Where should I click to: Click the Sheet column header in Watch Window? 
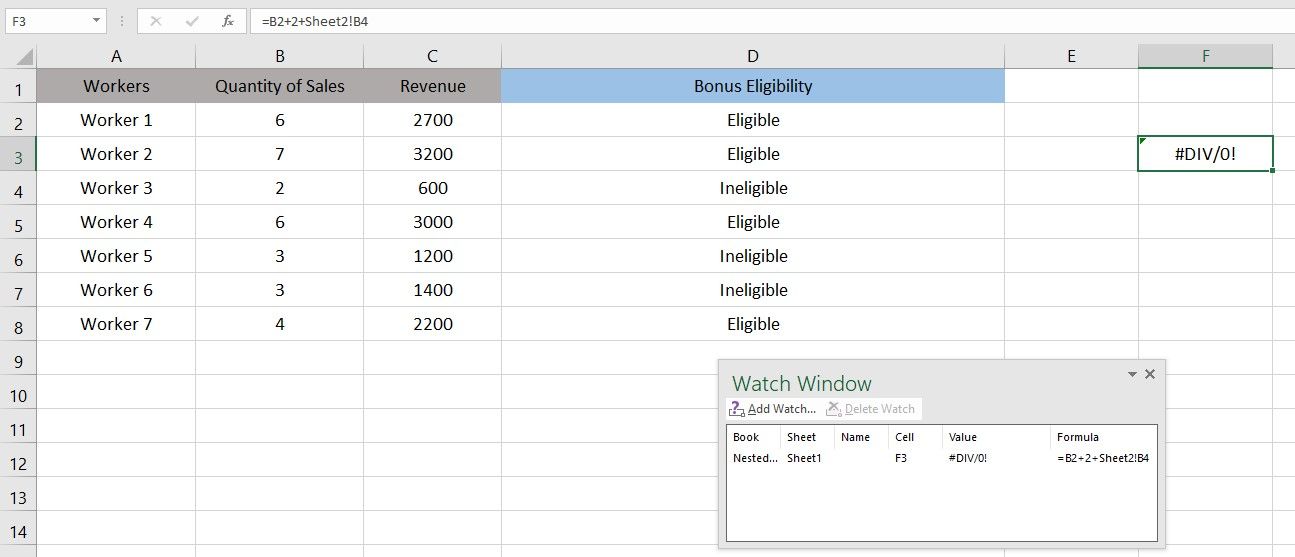point(808,437)
